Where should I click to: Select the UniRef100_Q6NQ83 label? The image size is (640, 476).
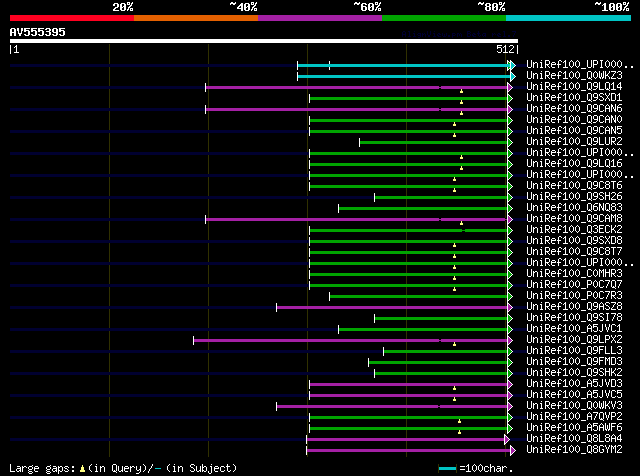pos(574,208)
